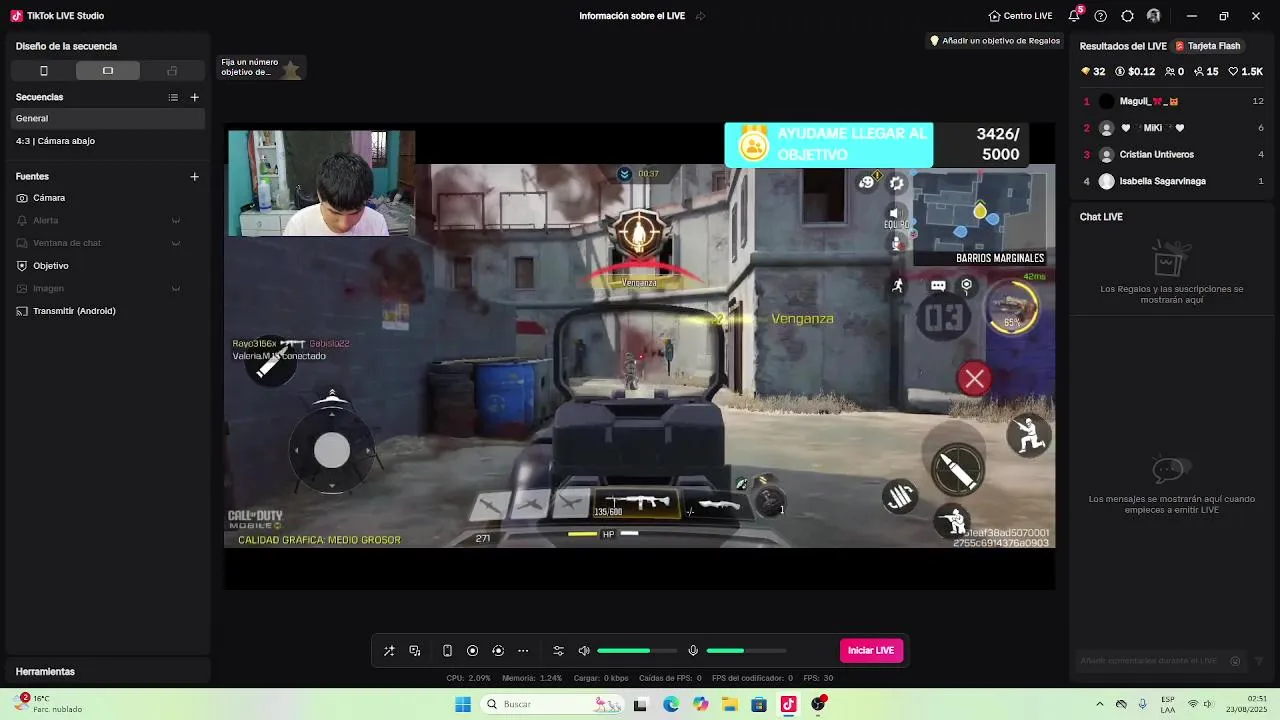This screenshot has width=1280, height=720.
Task: Open the profile avatar menu
Action: tap(1154, 16)
